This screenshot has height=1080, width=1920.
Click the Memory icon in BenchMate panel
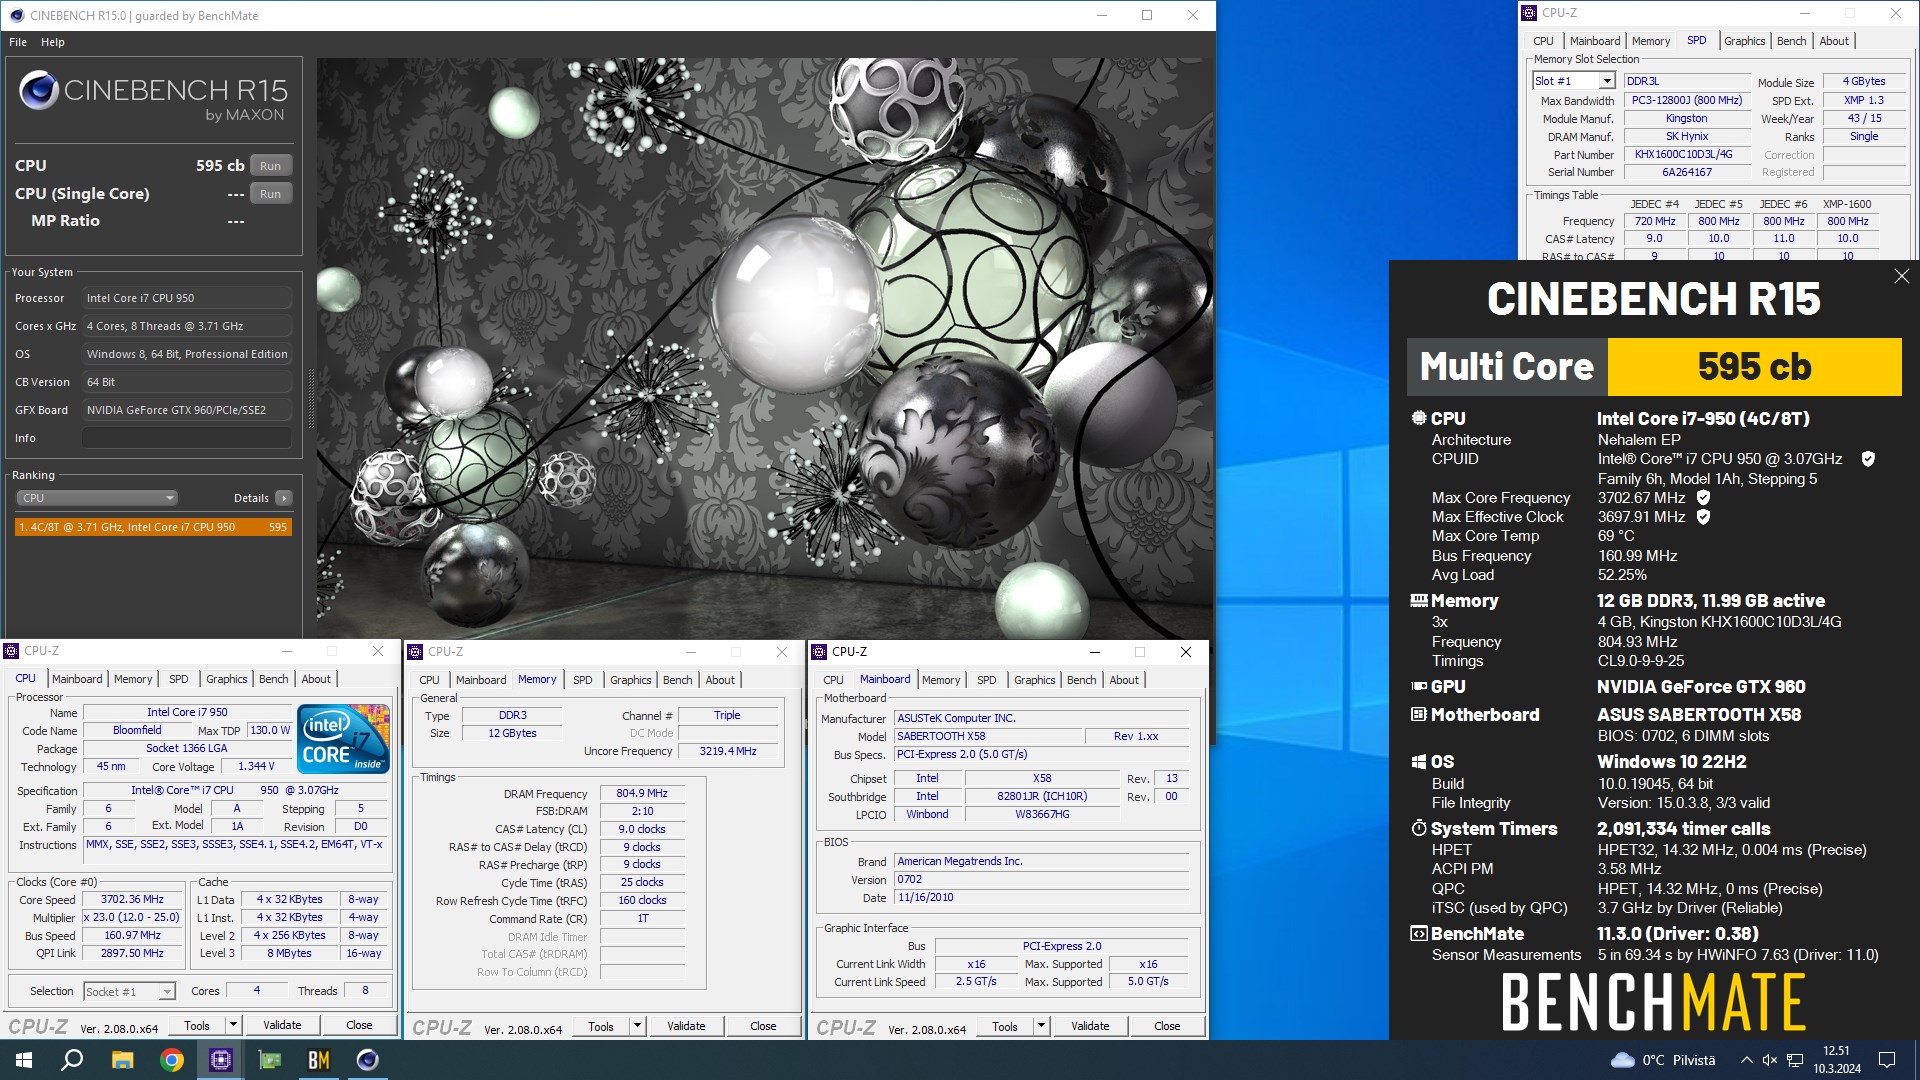click(x=1418, y=600)
